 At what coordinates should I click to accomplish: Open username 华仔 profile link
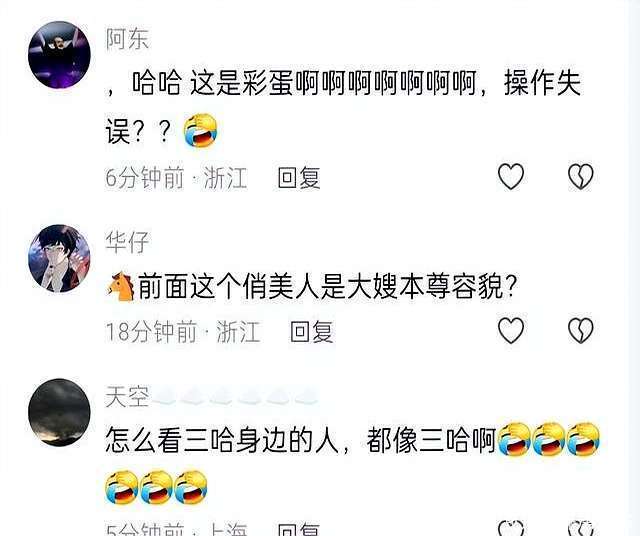[127, 242]
